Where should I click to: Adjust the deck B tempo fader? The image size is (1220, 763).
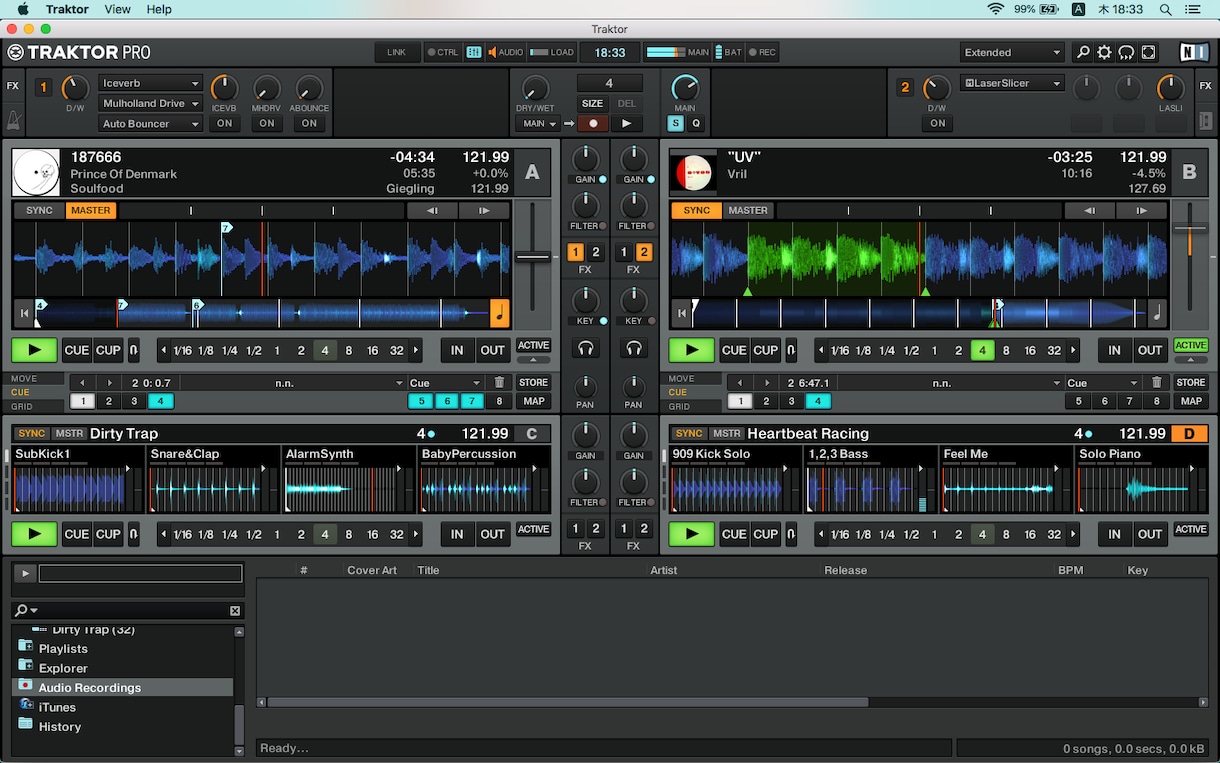coord(1190,228)
